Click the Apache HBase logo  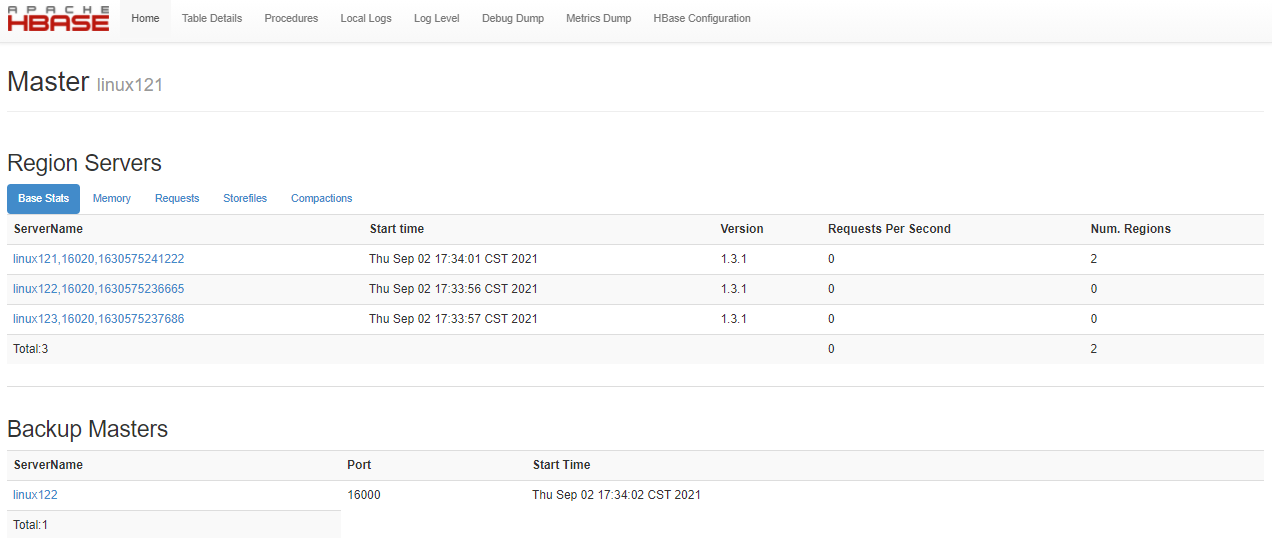(58, 19)
